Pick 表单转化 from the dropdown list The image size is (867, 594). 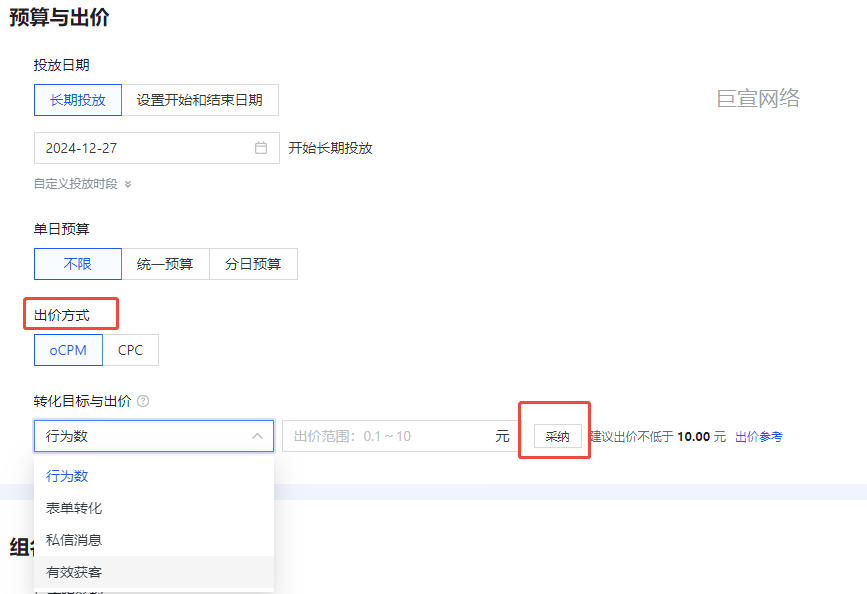[154, 508]
